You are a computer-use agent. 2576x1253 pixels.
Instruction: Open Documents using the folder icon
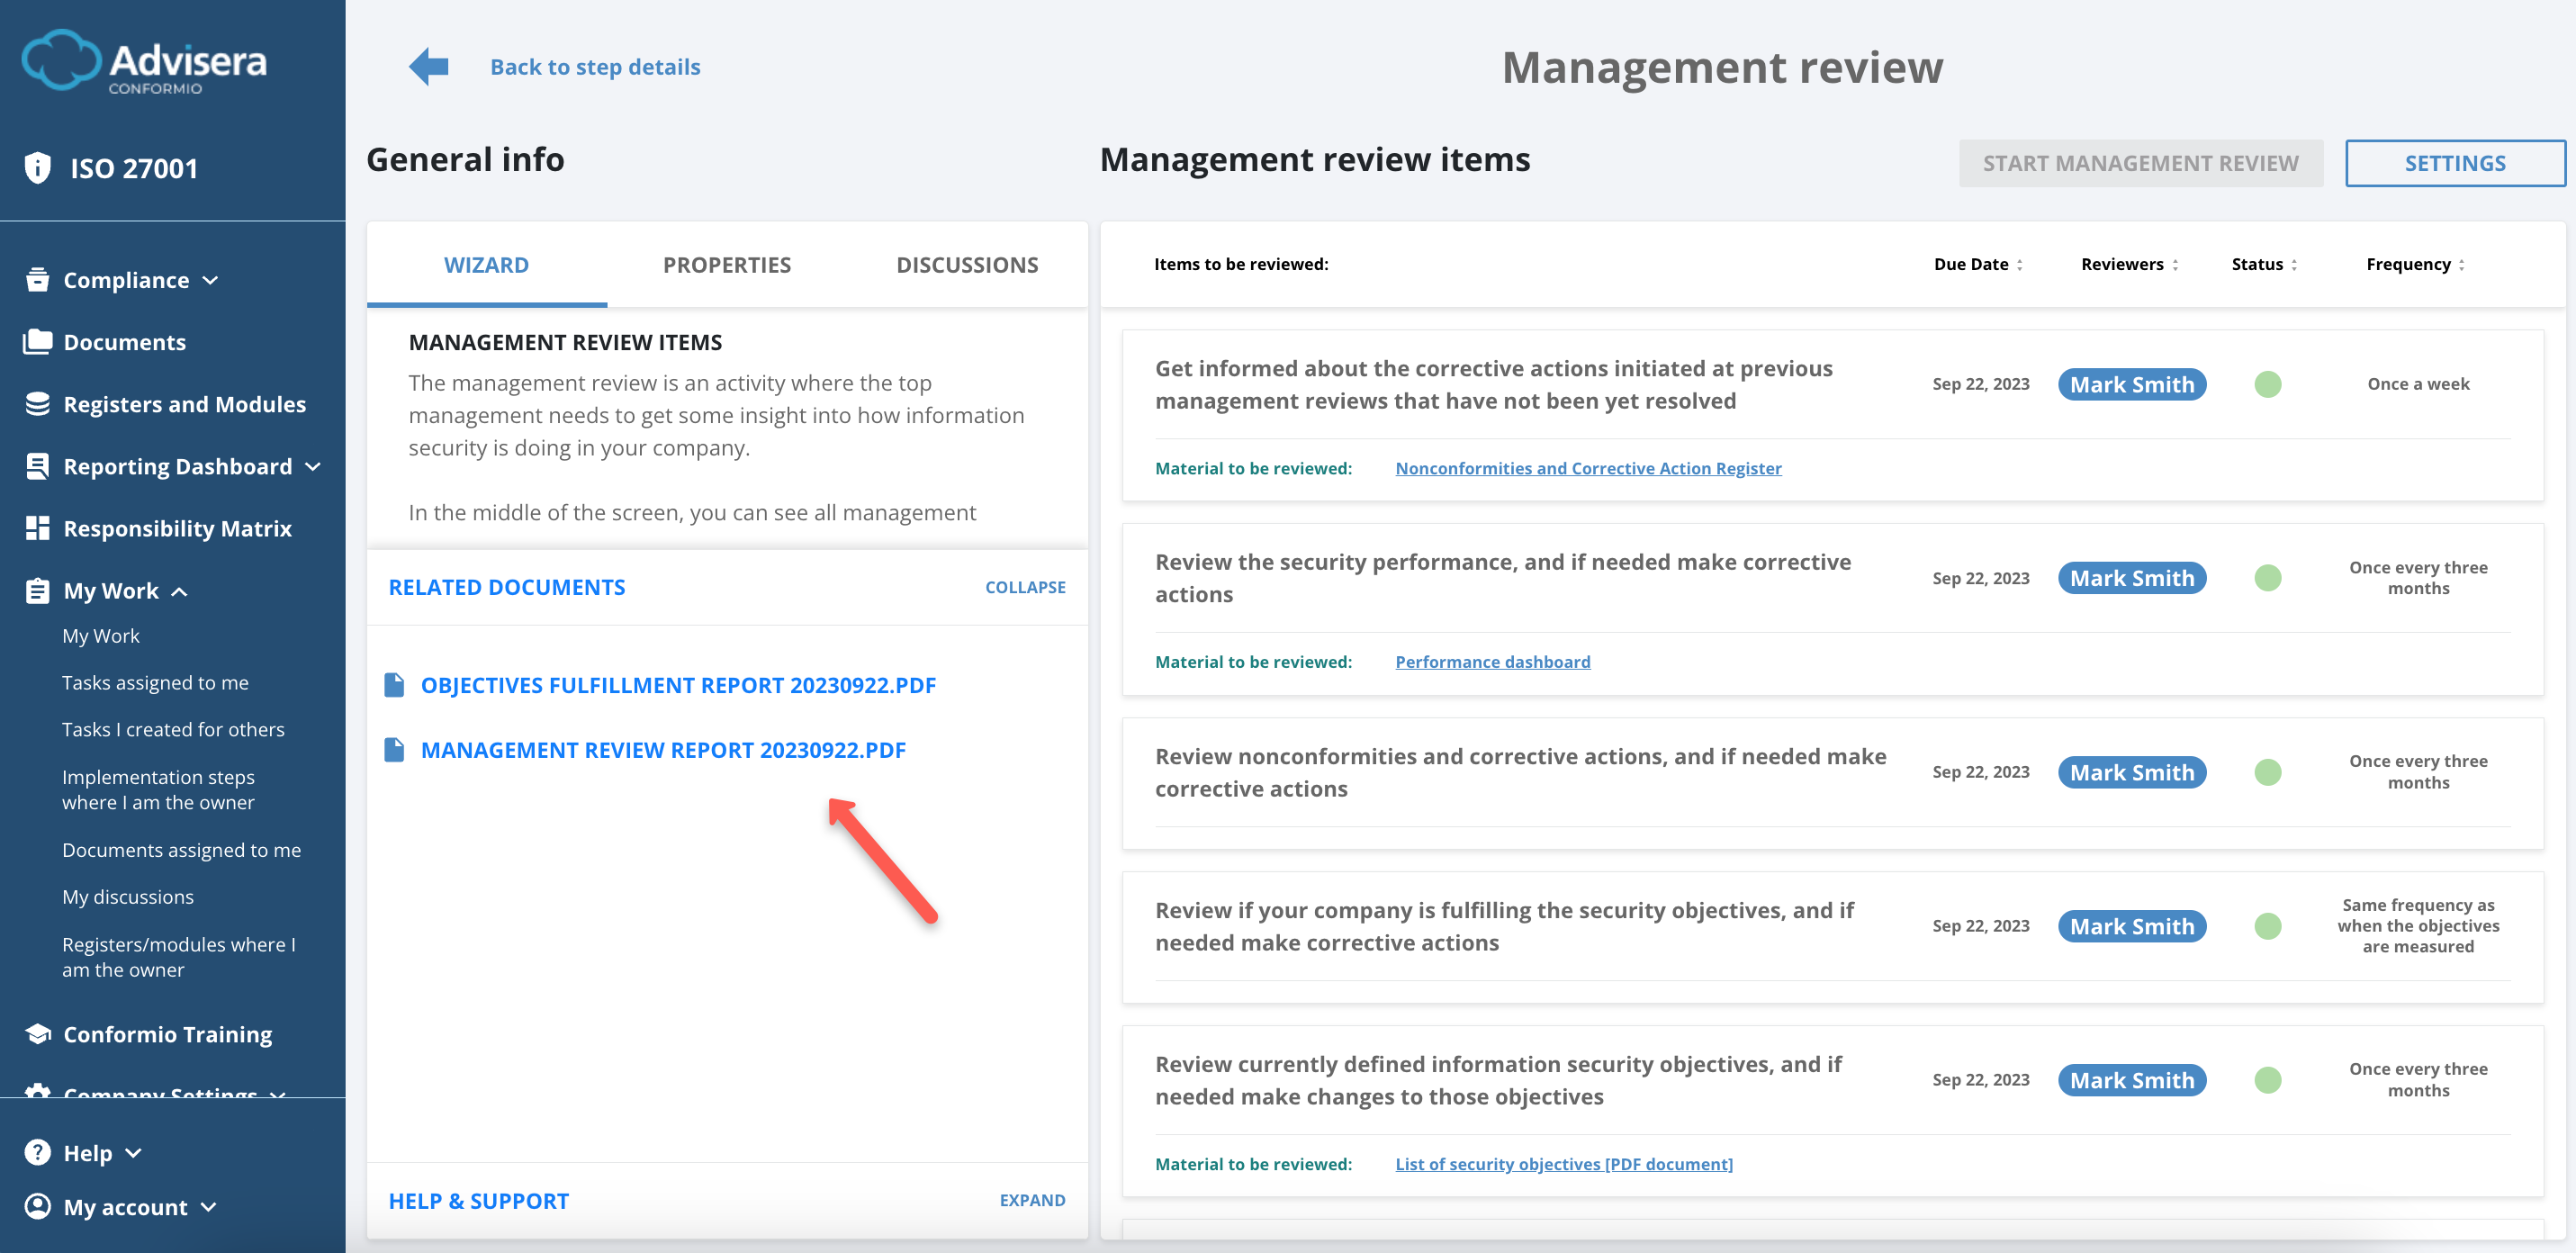pyautogui.click(x=37, y=341)
